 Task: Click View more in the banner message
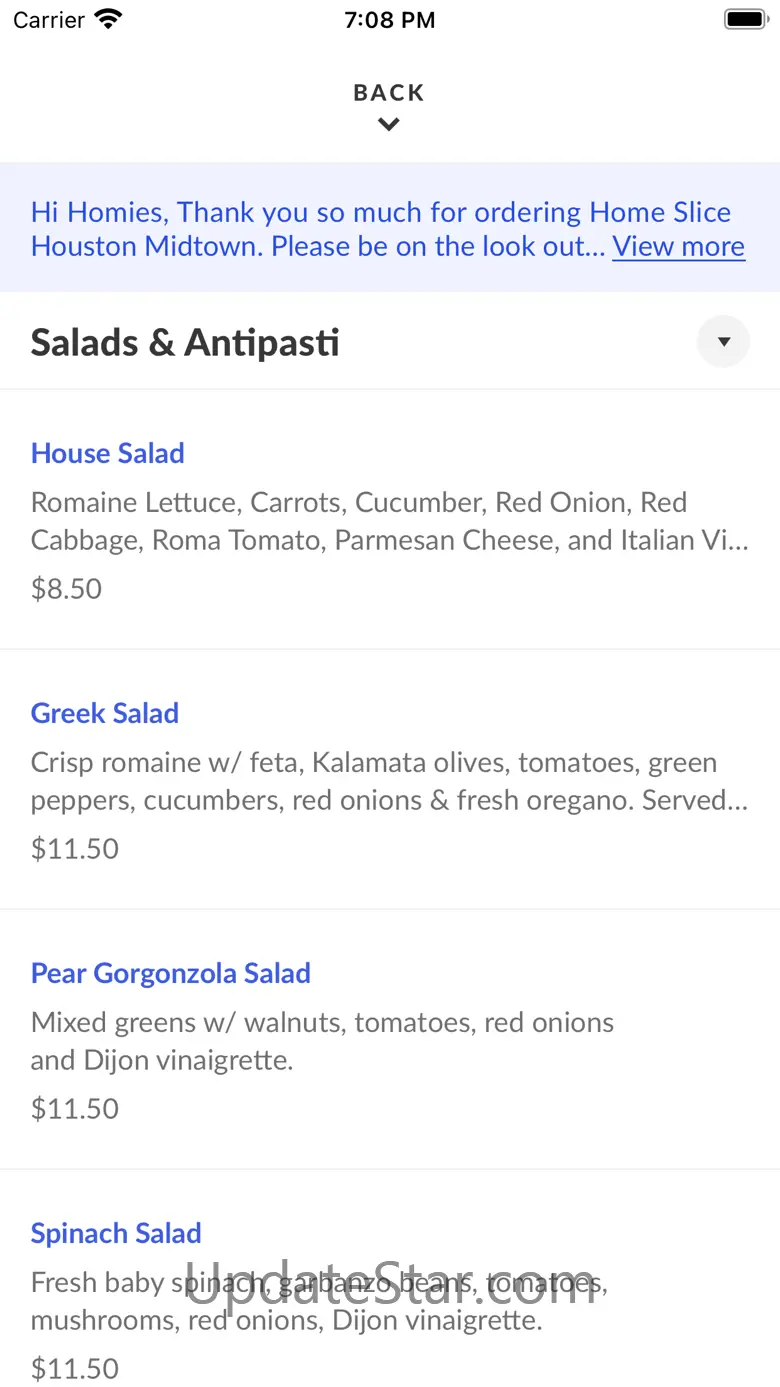coord(679,246)
